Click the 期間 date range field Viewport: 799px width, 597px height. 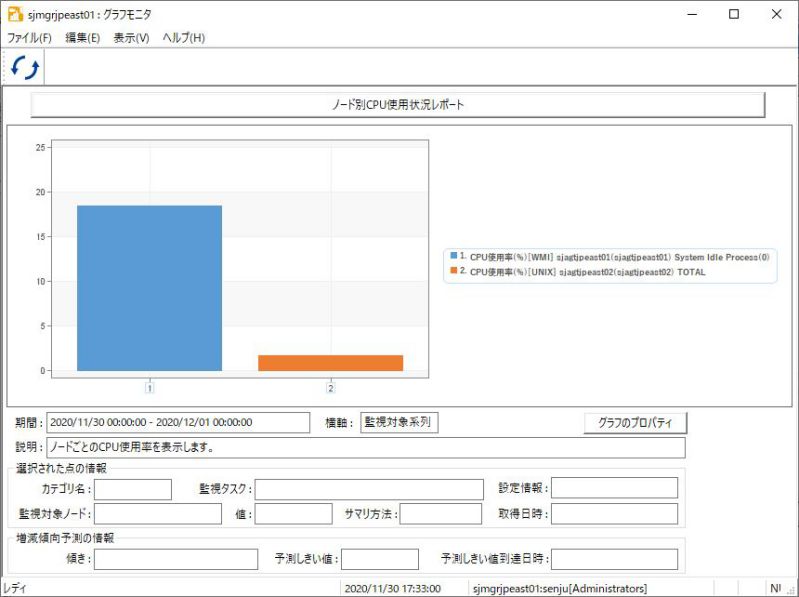(178, 422)
